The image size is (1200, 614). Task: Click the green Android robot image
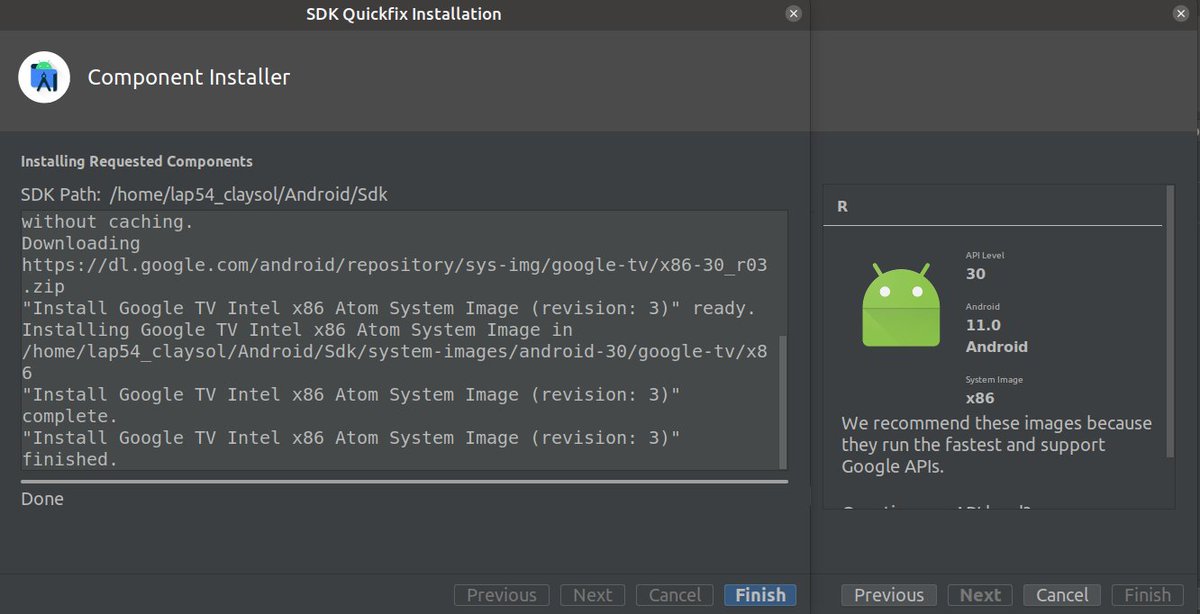coord(901,305)
